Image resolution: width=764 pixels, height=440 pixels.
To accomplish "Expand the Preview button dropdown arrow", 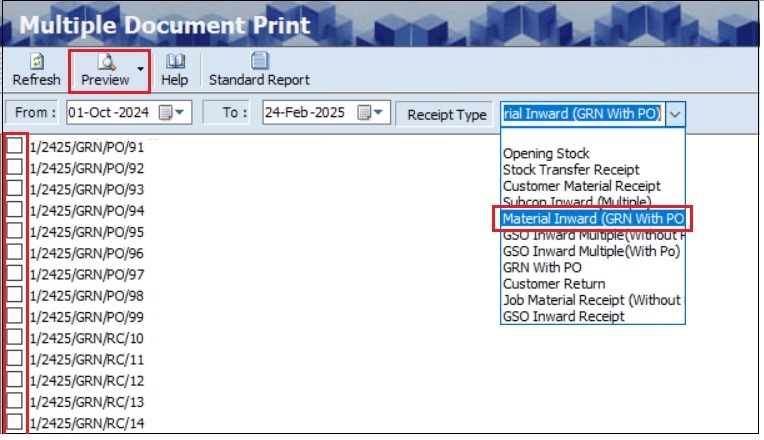I will click(x=140, y=71).
